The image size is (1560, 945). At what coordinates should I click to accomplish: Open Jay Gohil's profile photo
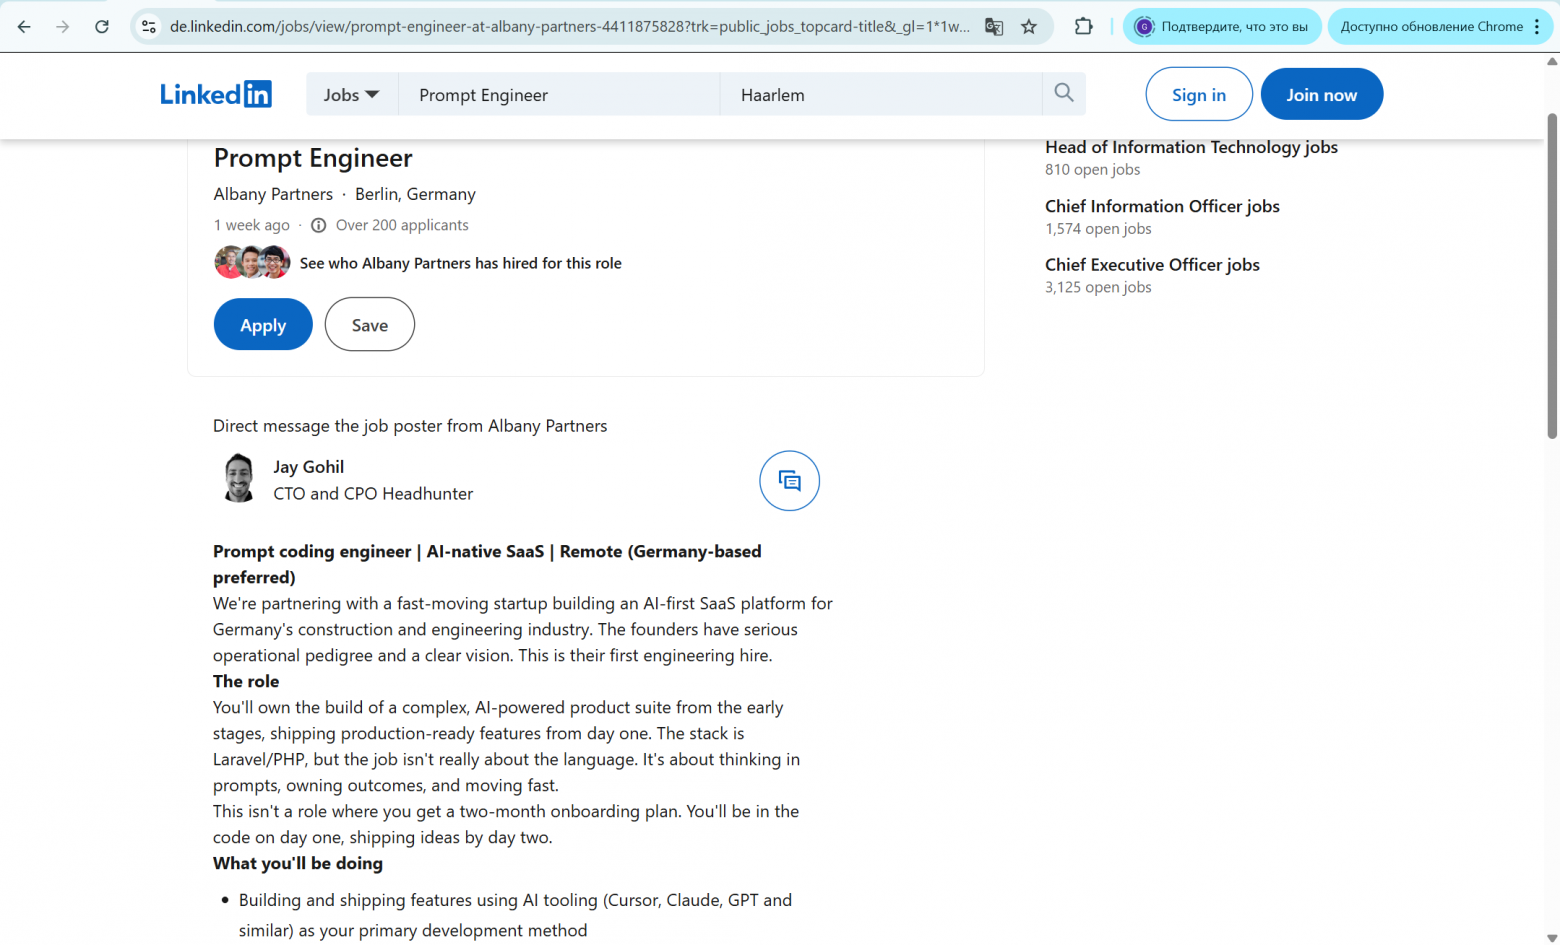tap(239, 478)
